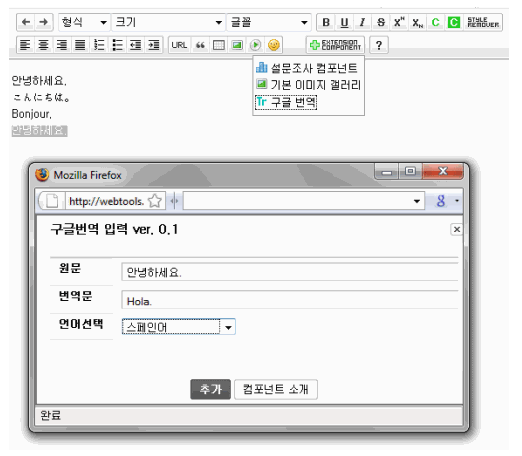
Task: Click the Style Remover button
Action: 483,22
